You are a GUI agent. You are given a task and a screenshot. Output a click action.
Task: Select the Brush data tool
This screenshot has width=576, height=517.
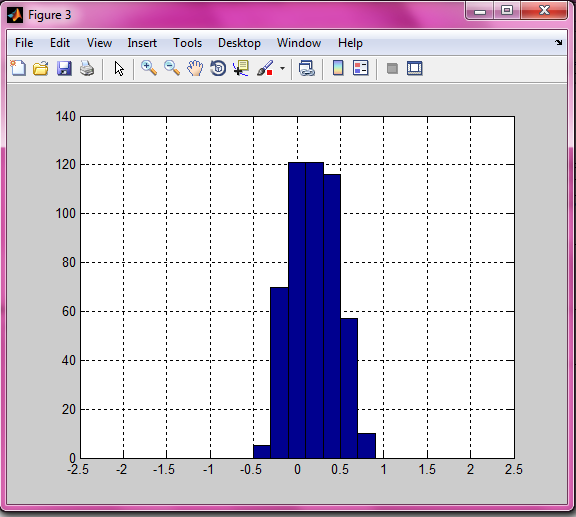(x=265, y=68)
